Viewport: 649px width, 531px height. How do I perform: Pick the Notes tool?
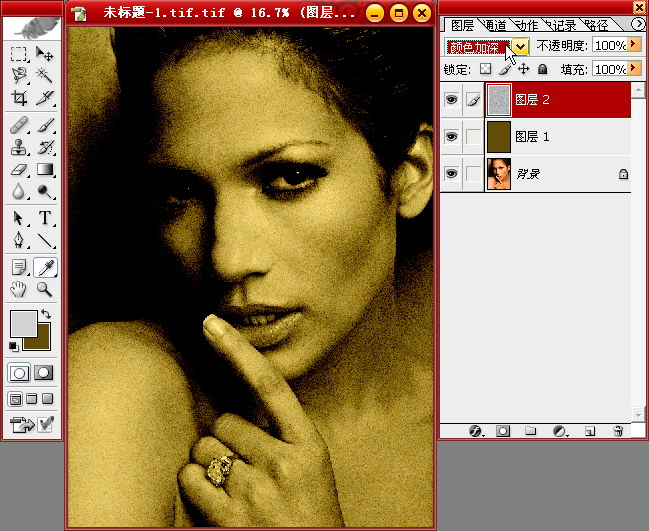[19, 267]
